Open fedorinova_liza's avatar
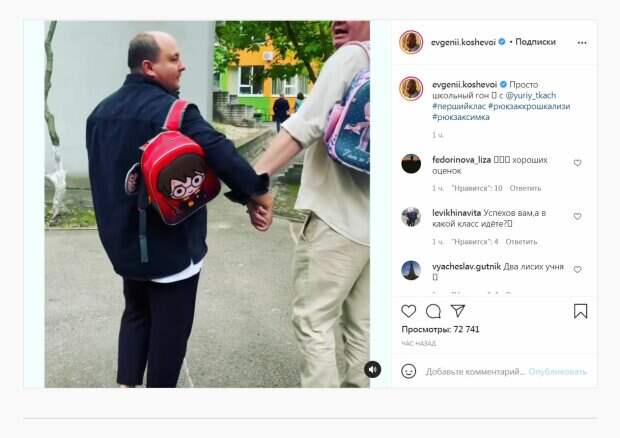This screenshot has width=620, height=438. click(x=411, y=164)
